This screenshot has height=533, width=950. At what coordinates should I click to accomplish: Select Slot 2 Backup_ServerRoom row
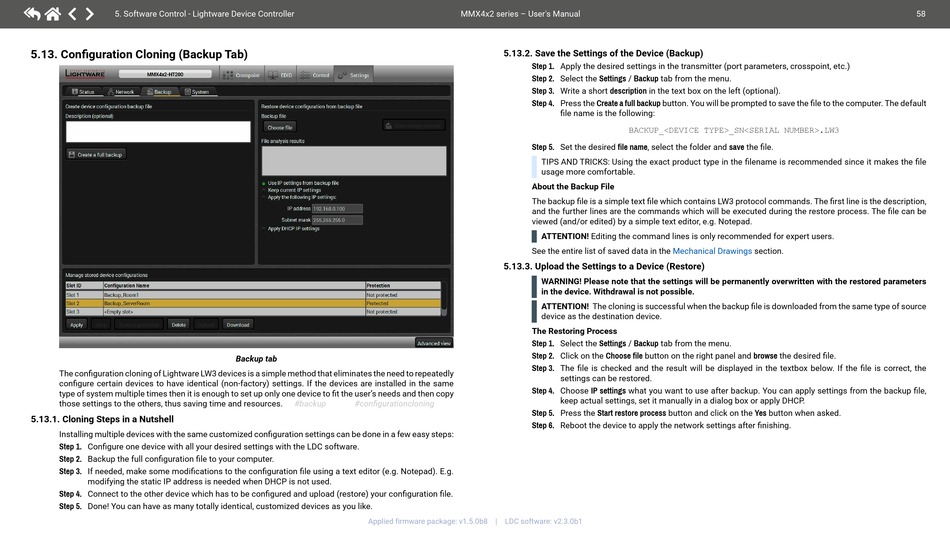click(x=253, y=303)
